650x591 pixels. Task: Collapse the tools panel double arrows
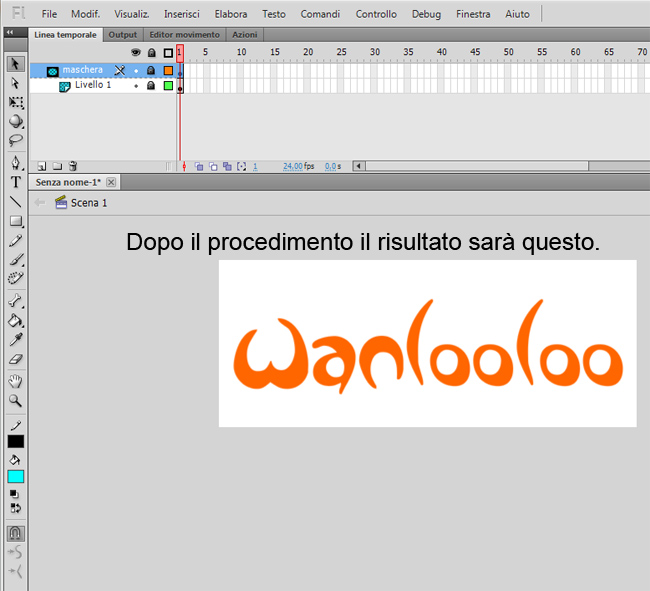tap(10, 32)
